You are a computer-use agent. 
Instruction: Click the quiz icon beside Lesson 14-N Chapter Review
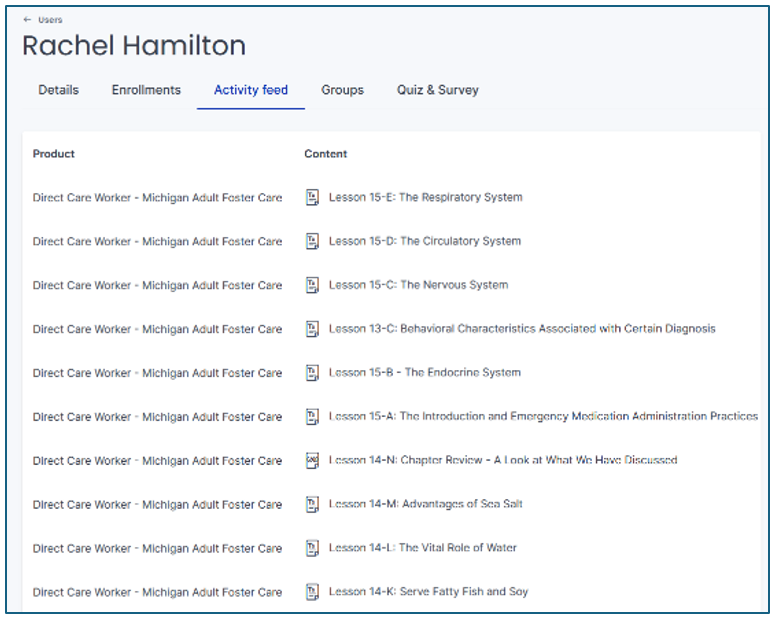pyautogui.click(x=312, y=461)
